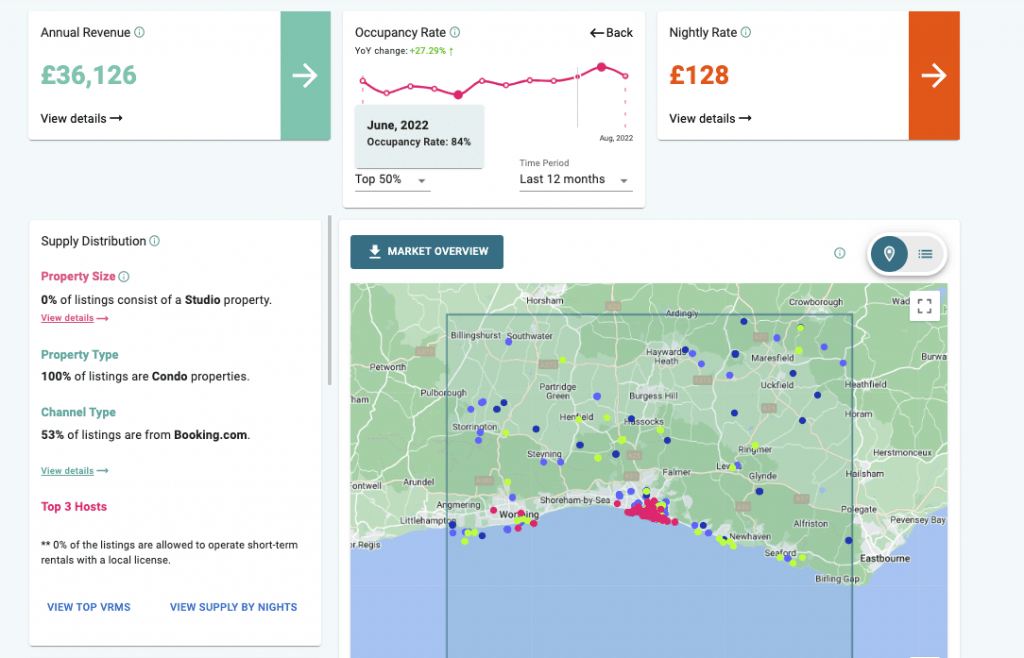Screen dimensions: 1024x658
Task: Click the Supply Distribution info icon
Action: click(155, 241)
